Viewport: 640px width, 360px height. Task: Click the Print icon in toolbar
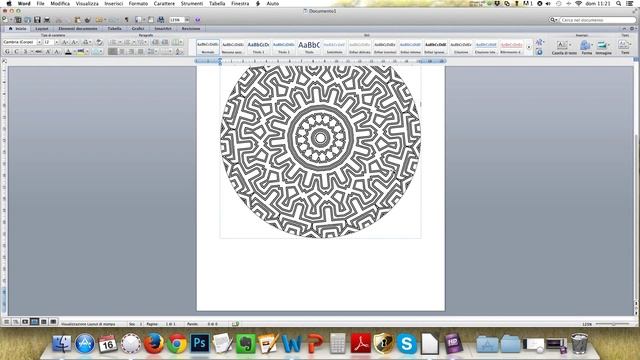tap(47, 20)
